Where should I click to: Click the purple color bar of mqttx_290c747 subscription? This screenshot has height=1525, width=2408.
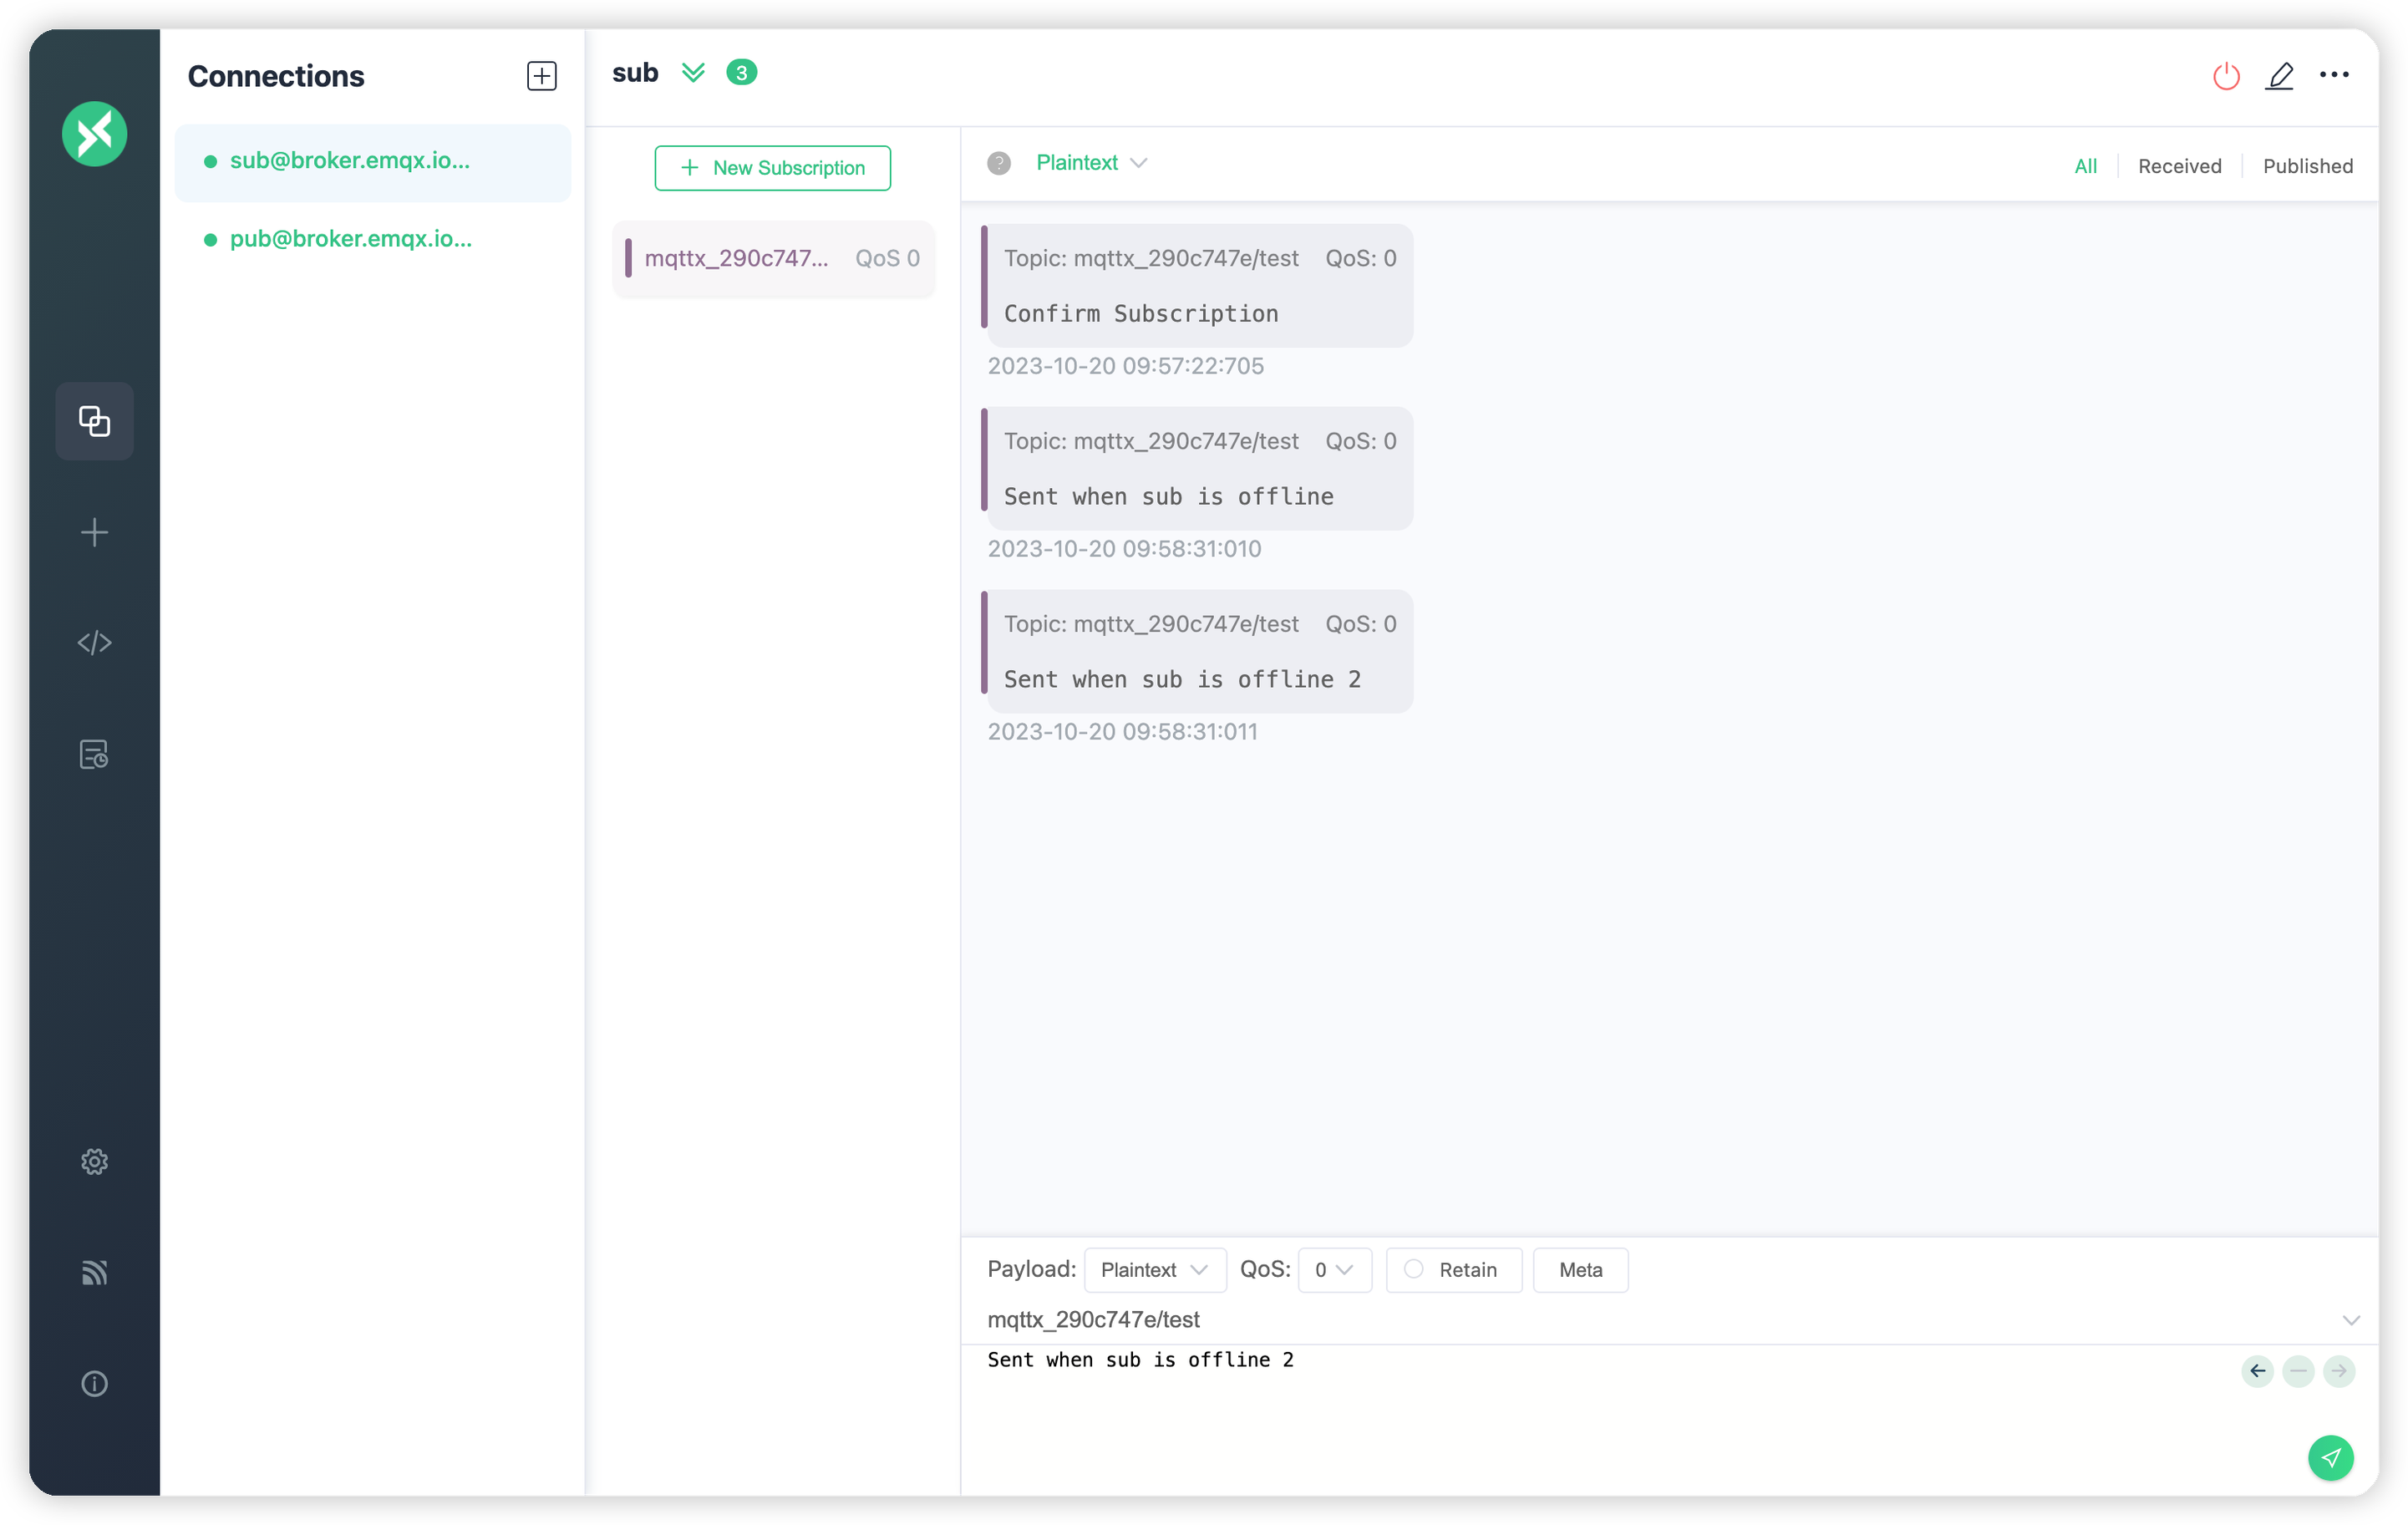click(628, 258)
